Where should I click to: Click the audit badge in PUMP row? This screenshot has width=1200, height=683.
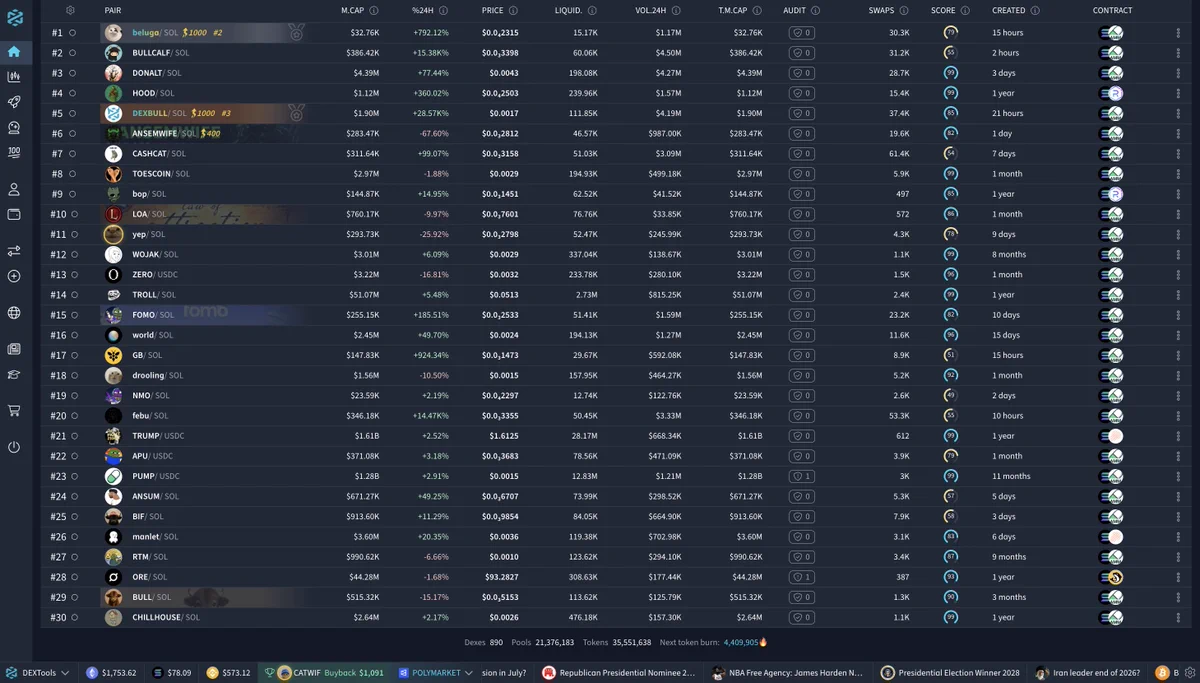point(801,476)
